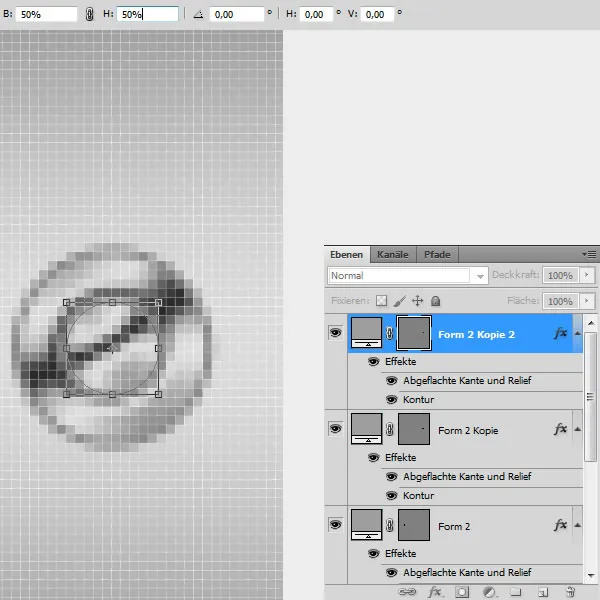The image size is (600, 600).
Task: Collapse effects of the Form 2 Kopie layer
Action: click(578, 428)
